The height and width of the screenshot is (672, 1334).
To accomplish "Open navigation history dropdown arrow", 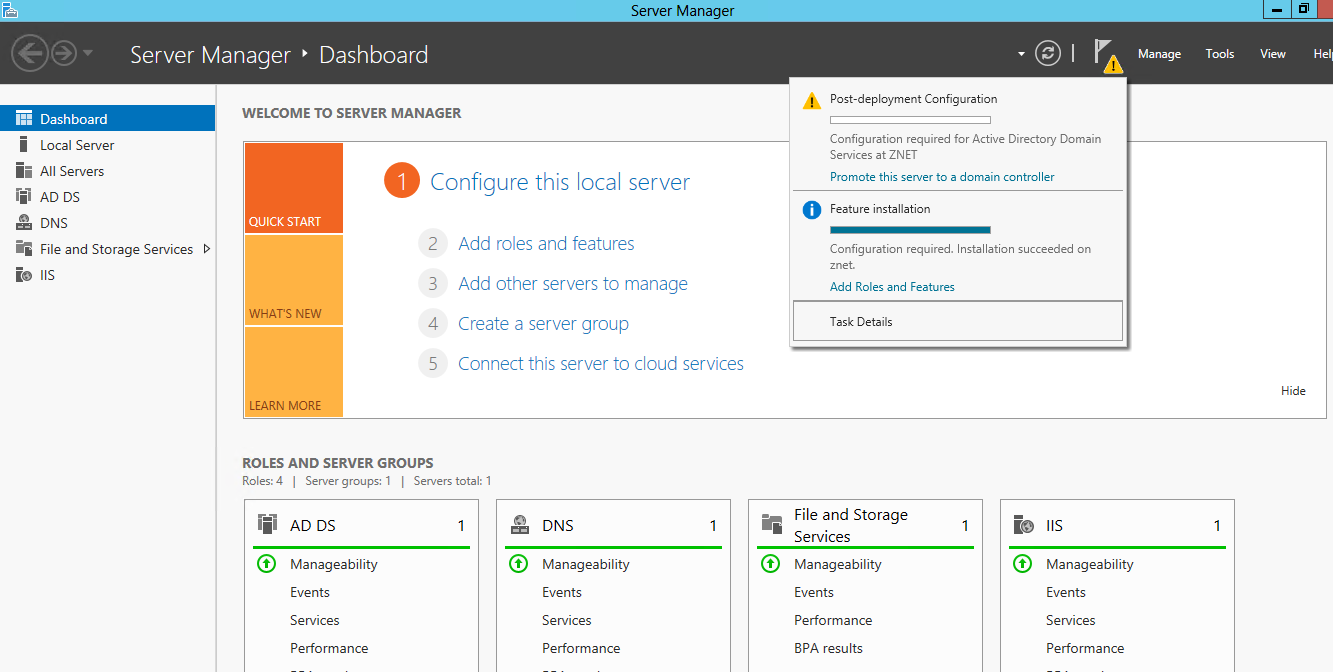I will click(88, 53).
